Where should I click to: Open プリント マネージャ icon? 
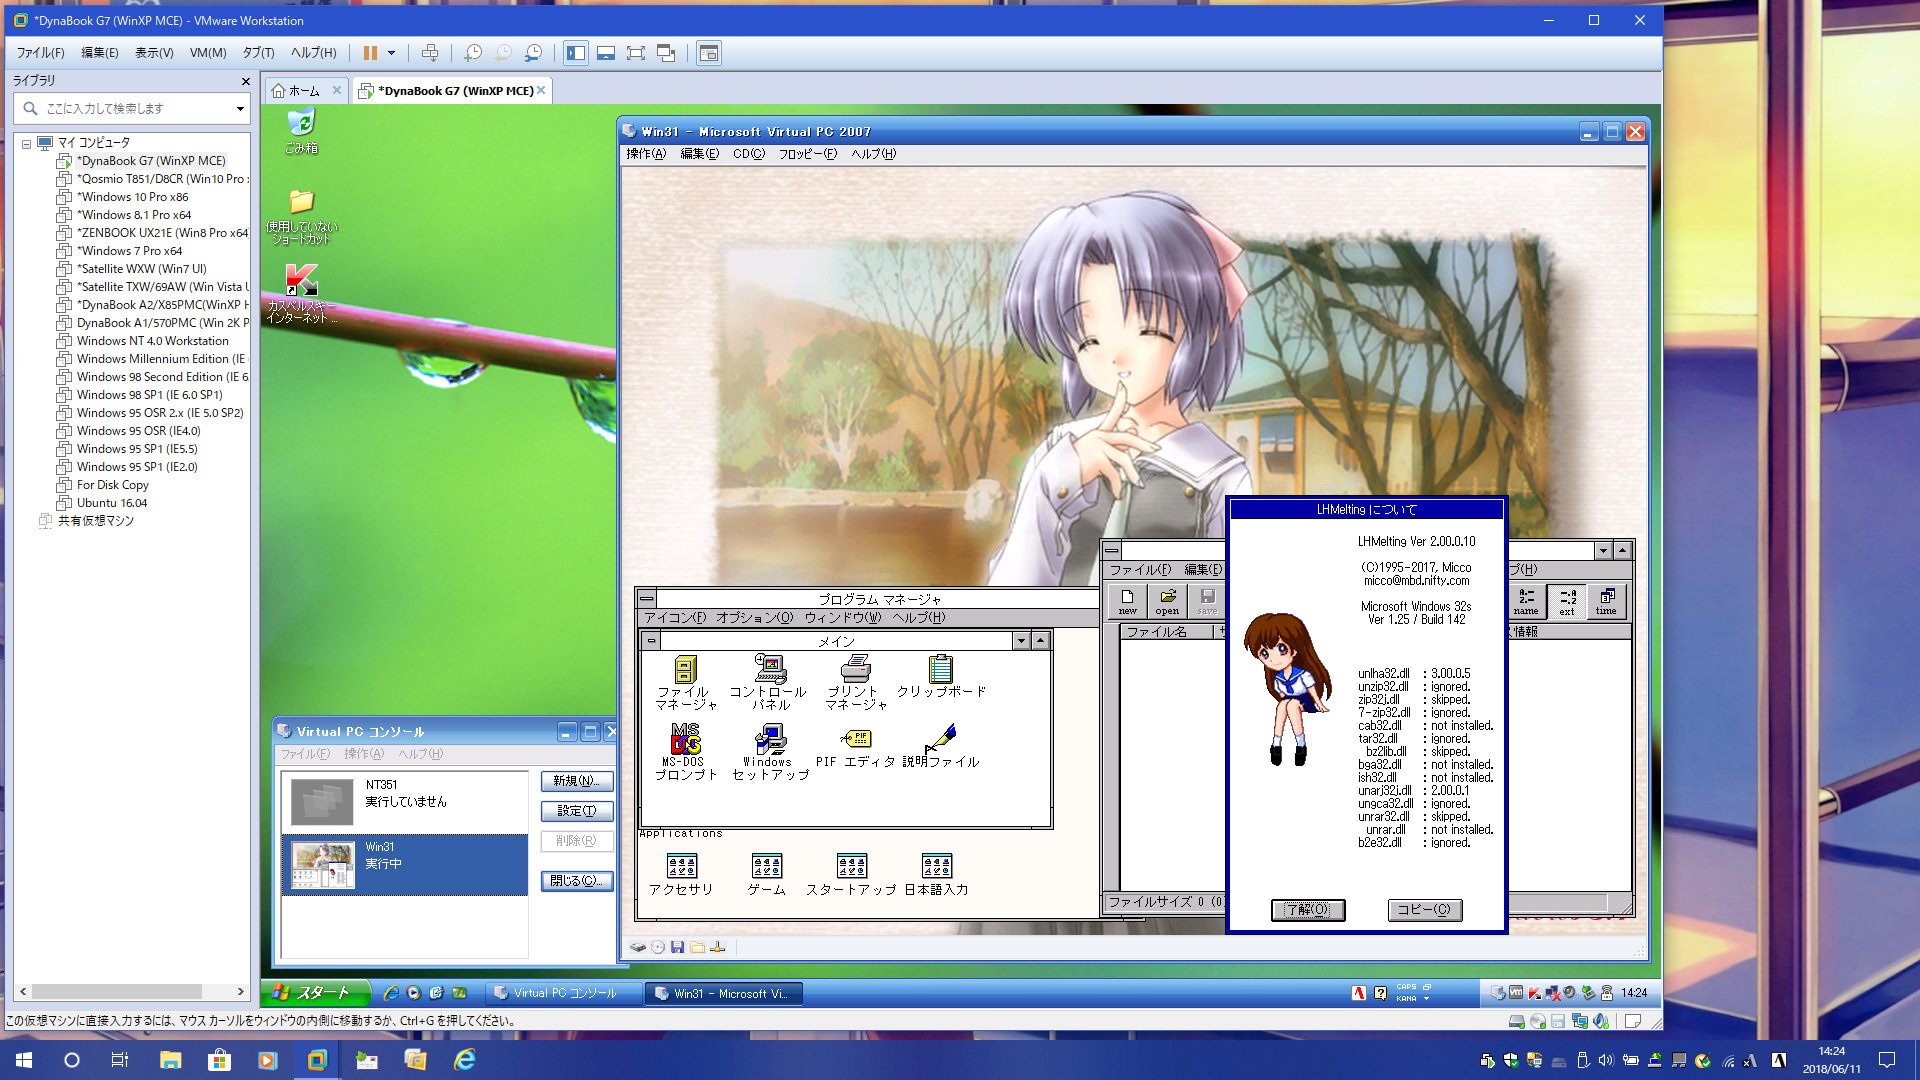854,682
